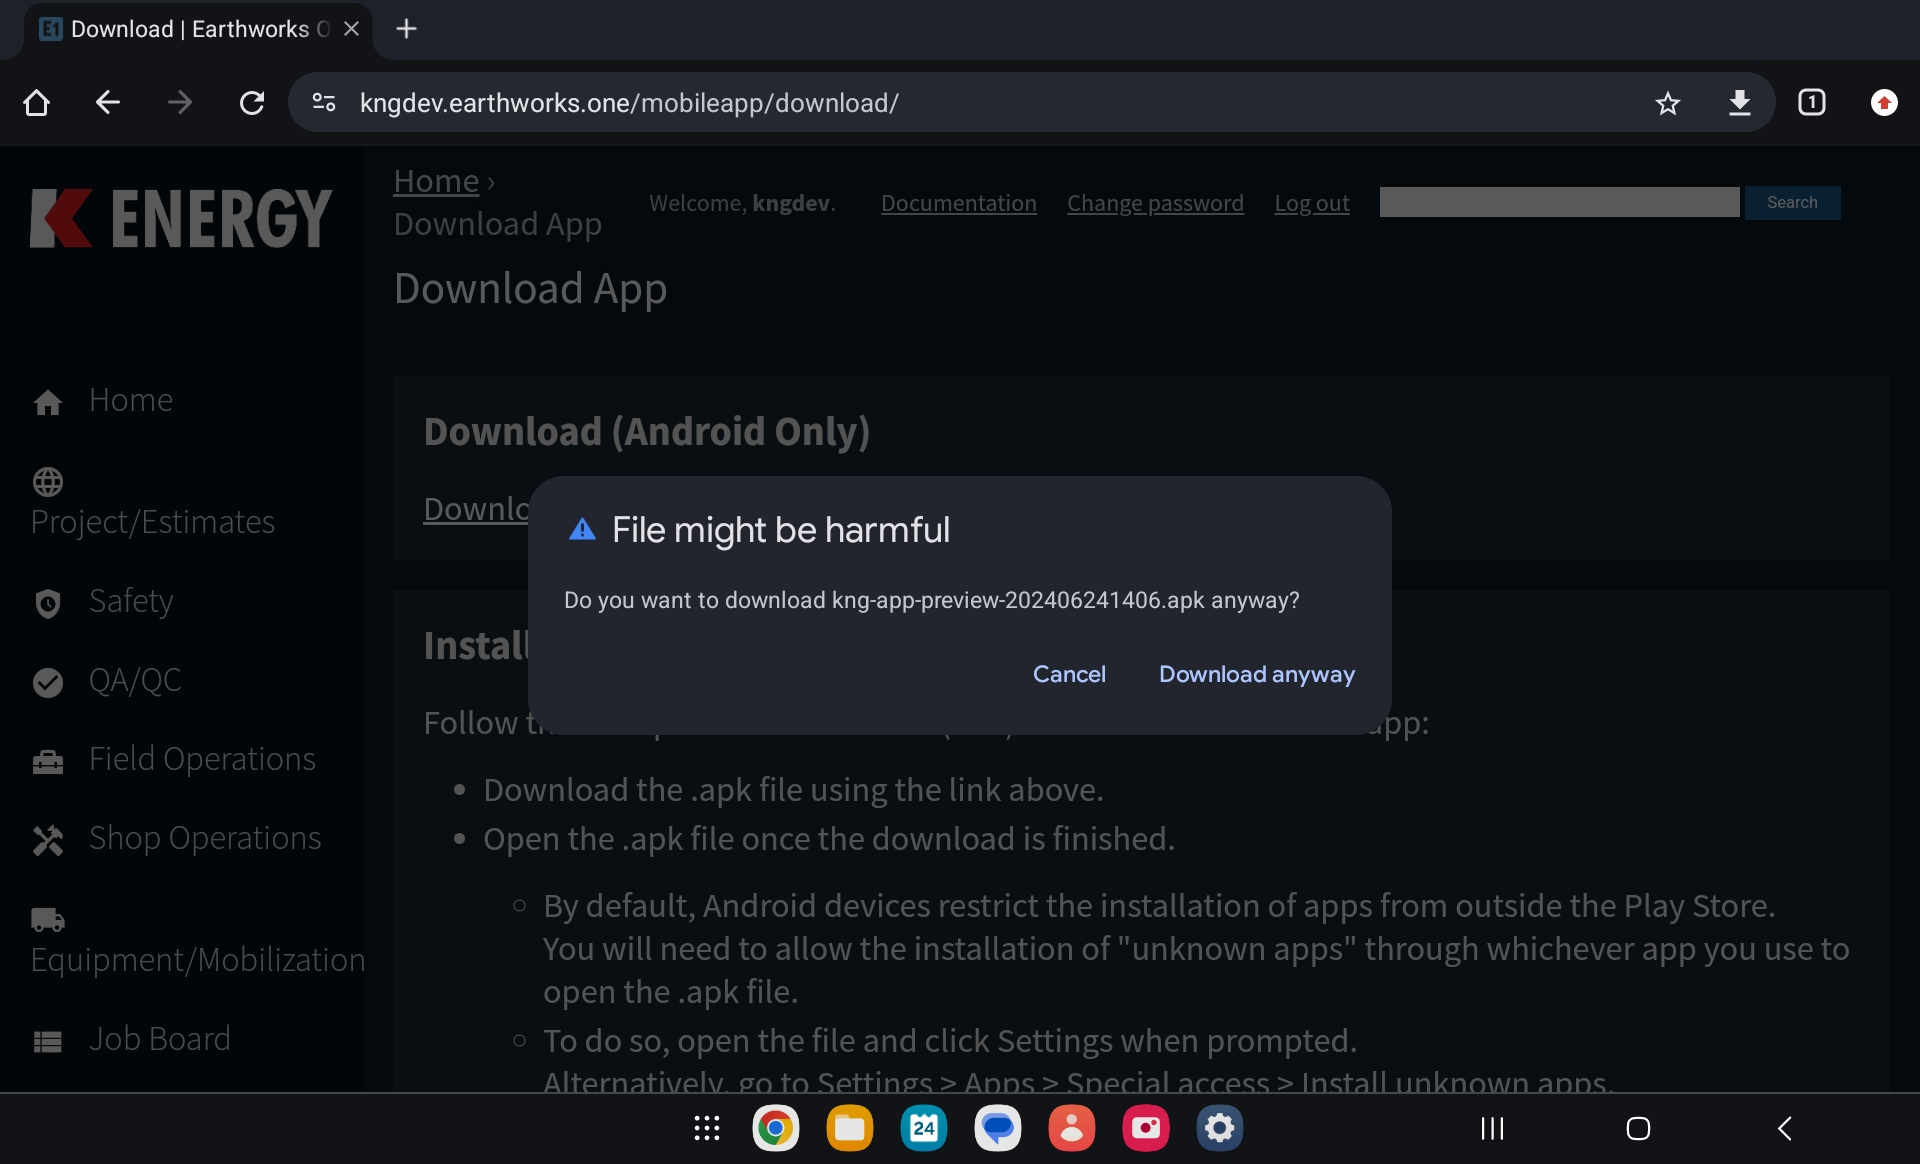Go to browser home page icon
Image resolution: width=1920 pixels, height=1164 pixels.
click(x=37, y=103)
